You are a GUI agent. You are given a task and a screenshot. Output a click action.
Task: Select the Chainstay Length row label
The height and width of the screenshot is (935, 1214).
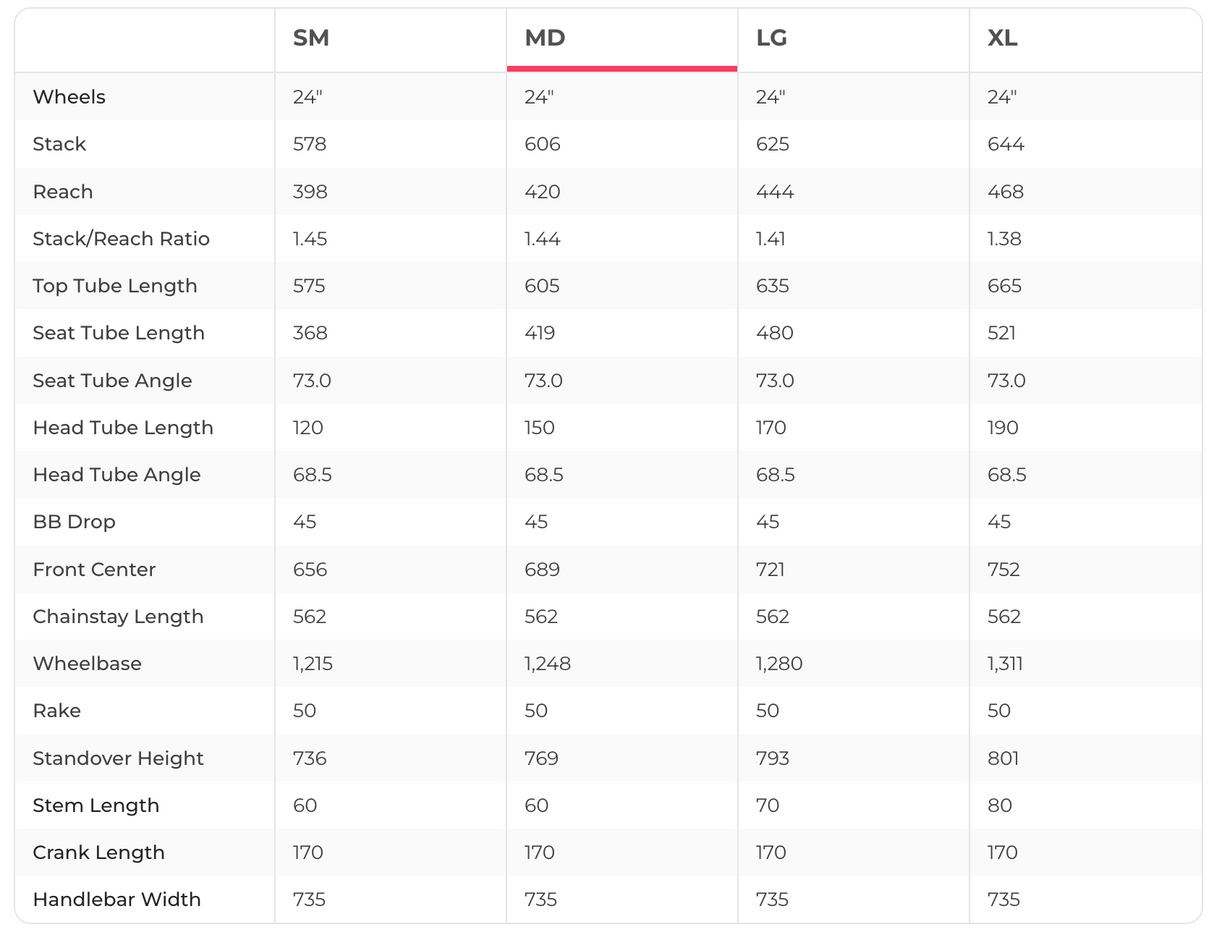118,617
